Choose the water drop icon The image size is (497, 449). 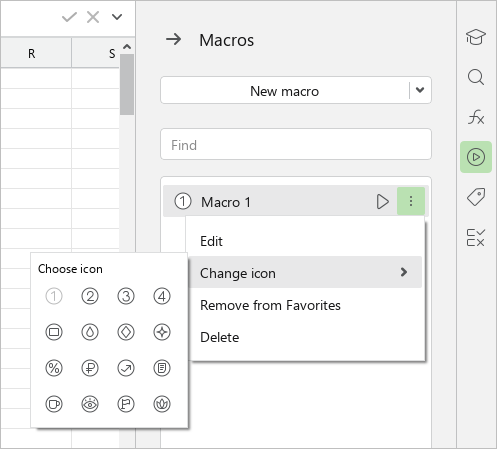[x=90, y=332]
